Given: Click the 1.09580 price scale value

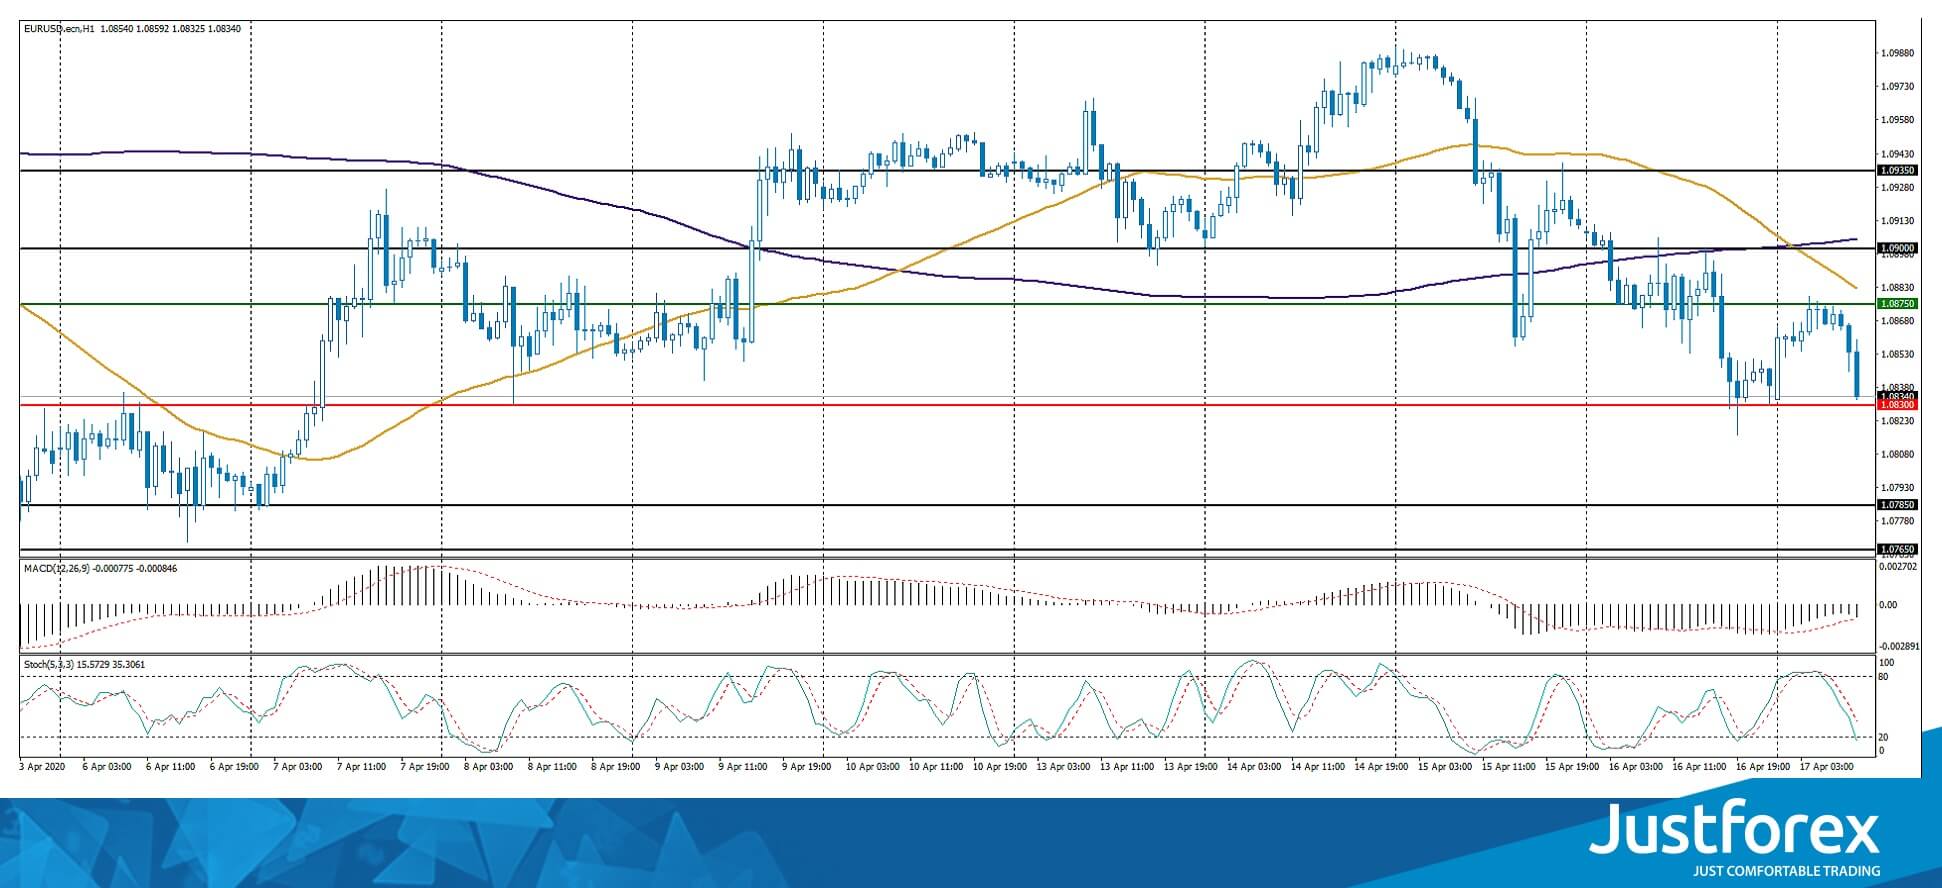Looking at the screenshot, I should 1898,120.
